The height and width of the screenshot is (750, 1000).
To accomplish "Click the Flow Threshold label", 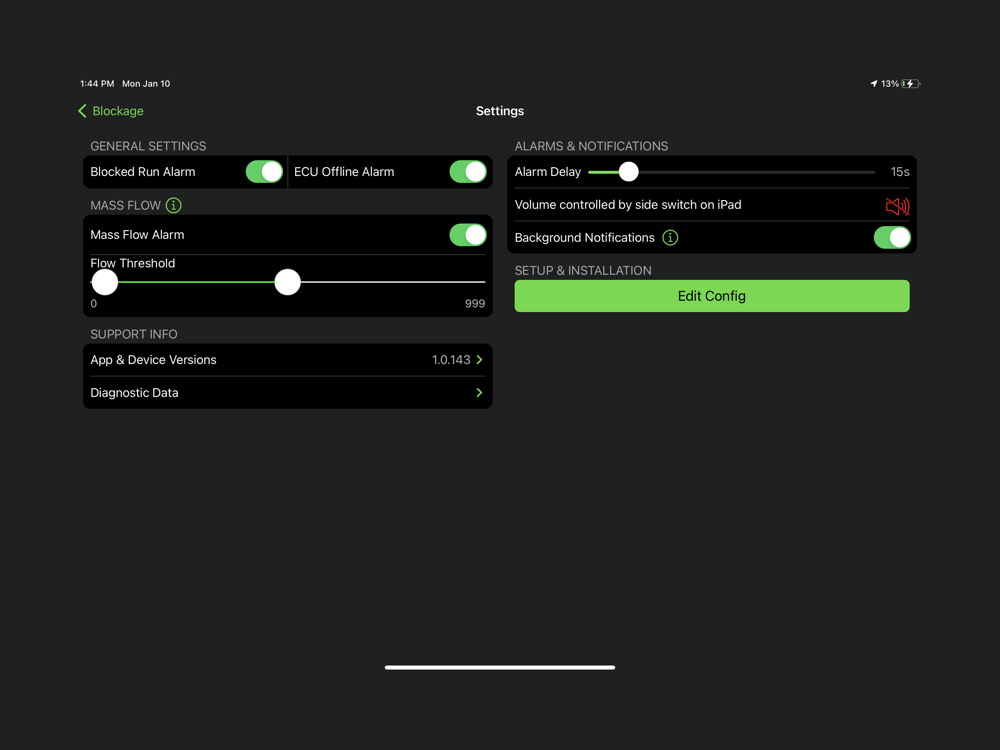I will [133, 263].
